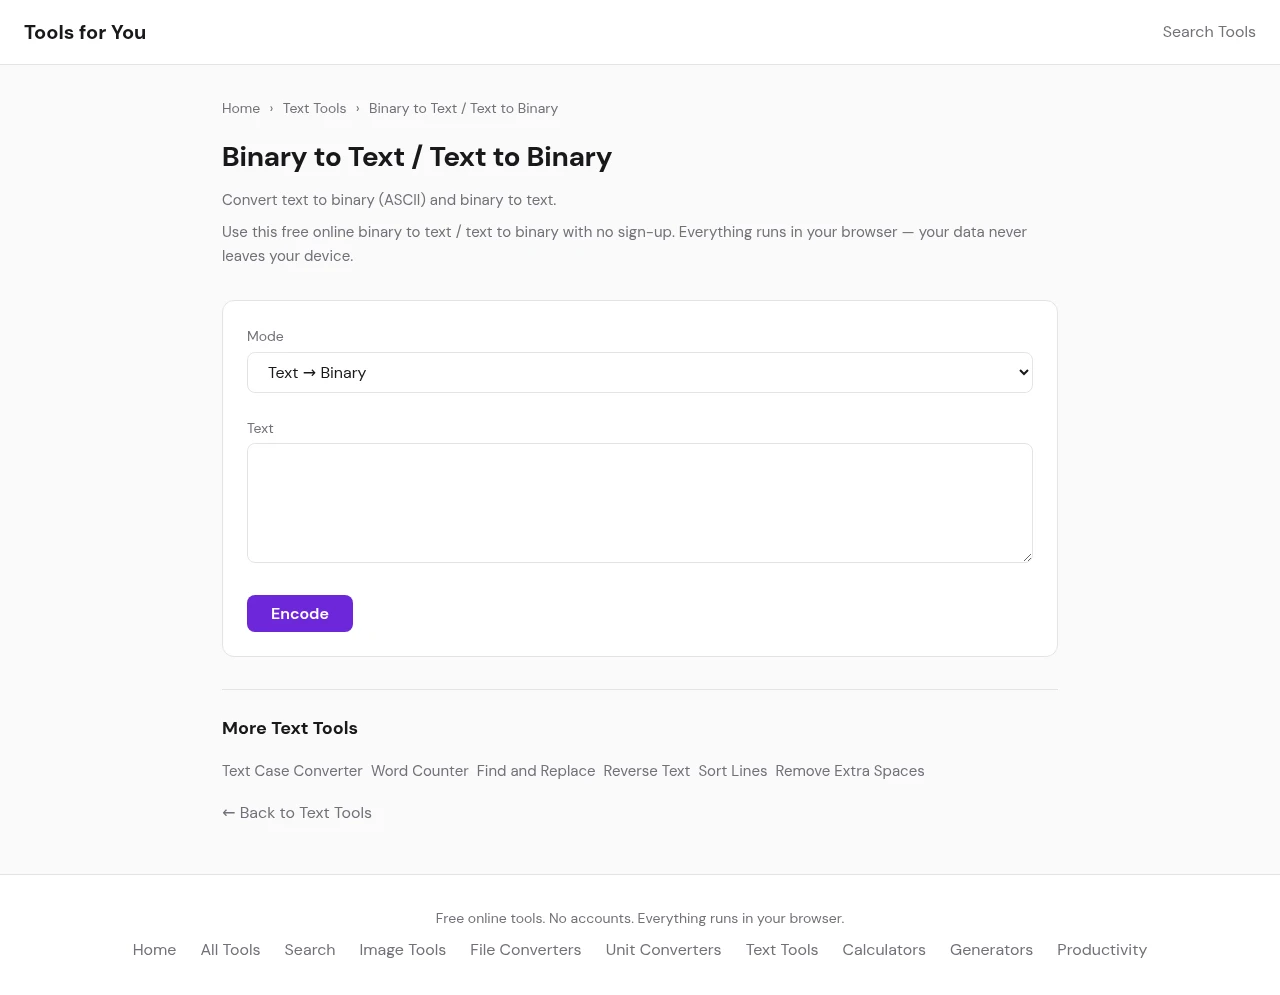This screenshot has width=1280, height=995.
Task: Open Text Tools breadcrumb link
Action: (x=314, y=109)
